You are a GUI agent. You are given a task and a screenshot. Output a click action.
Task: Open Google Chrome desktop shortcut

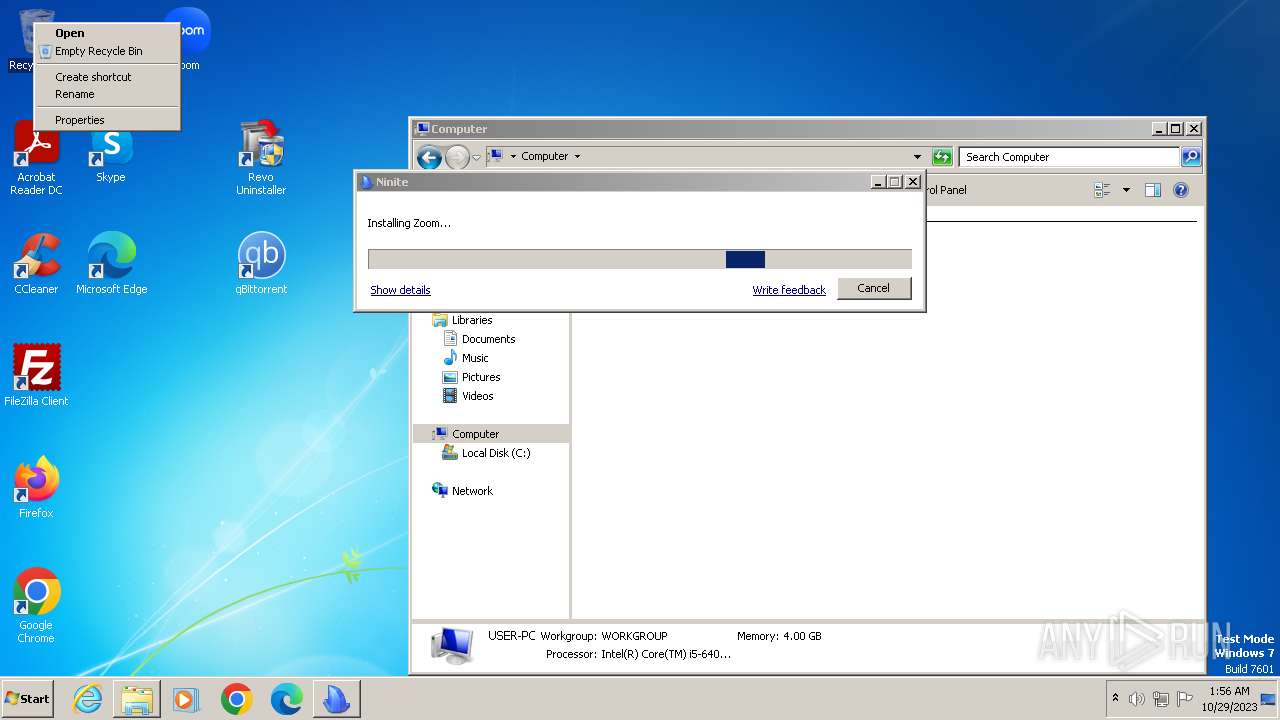tap(36, 606)
